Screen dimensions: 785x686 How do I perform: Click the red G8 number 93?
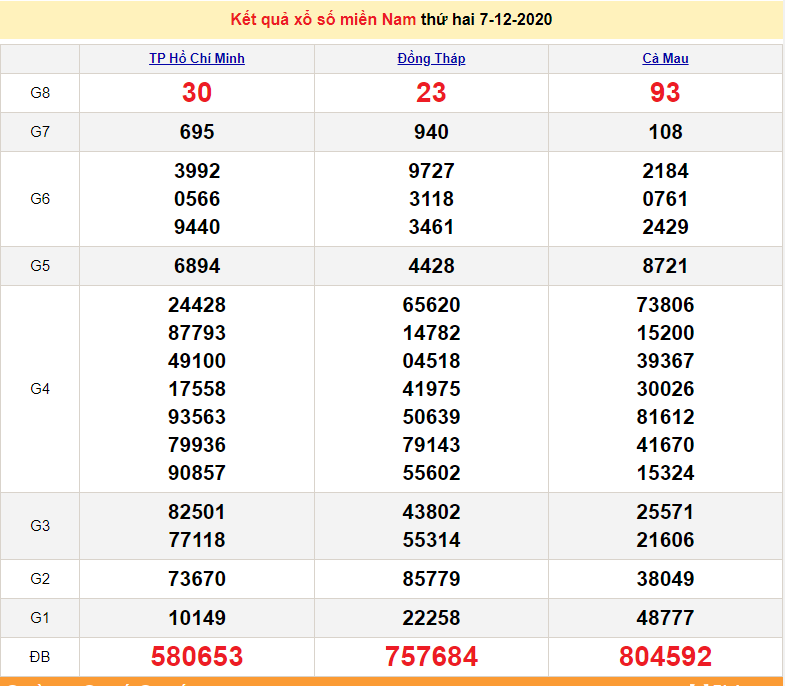(x=665, y=93)
